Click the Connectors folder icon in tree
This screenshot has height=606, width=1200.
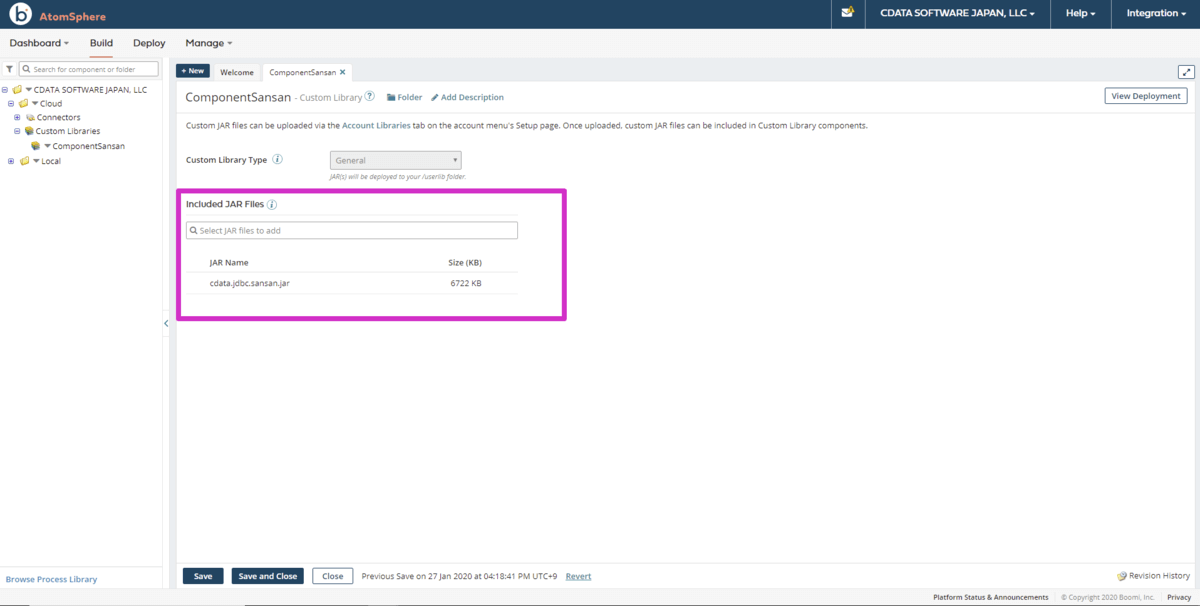tap(30, 118)
